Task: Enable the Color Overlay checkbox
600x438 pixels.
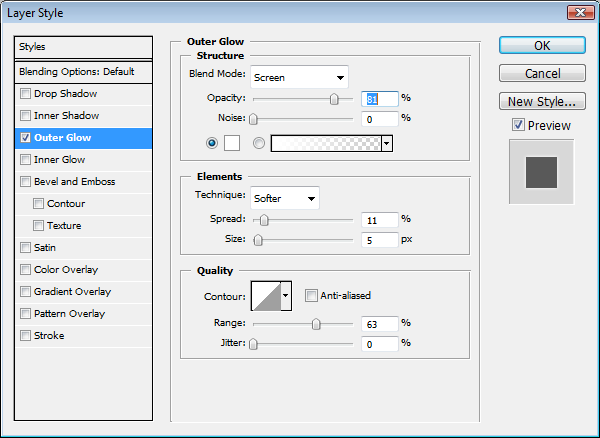Action: click(25, 270)
